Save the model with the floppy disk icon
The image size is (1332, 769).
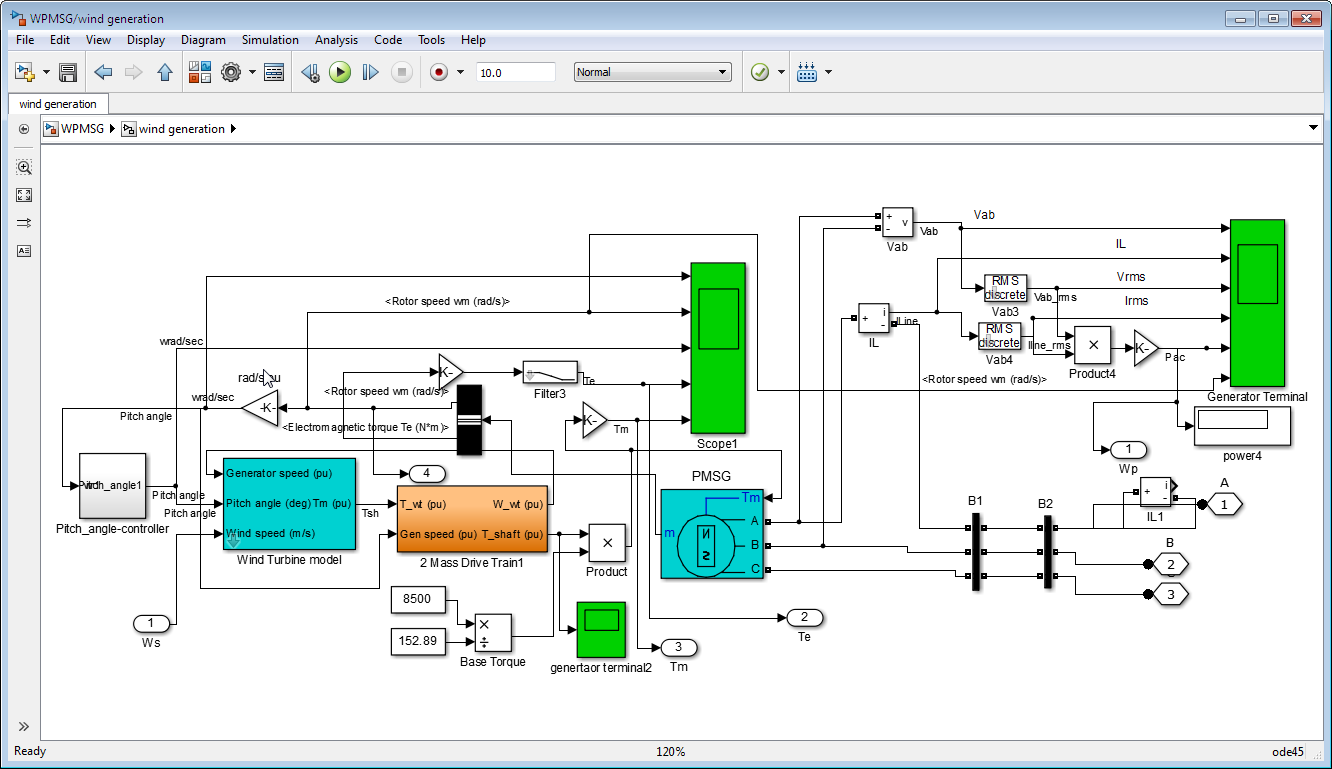tap(68, 72)
